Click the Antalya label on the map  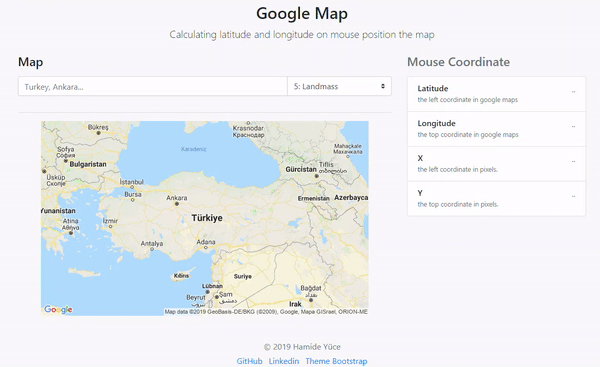tap(152, 243)
